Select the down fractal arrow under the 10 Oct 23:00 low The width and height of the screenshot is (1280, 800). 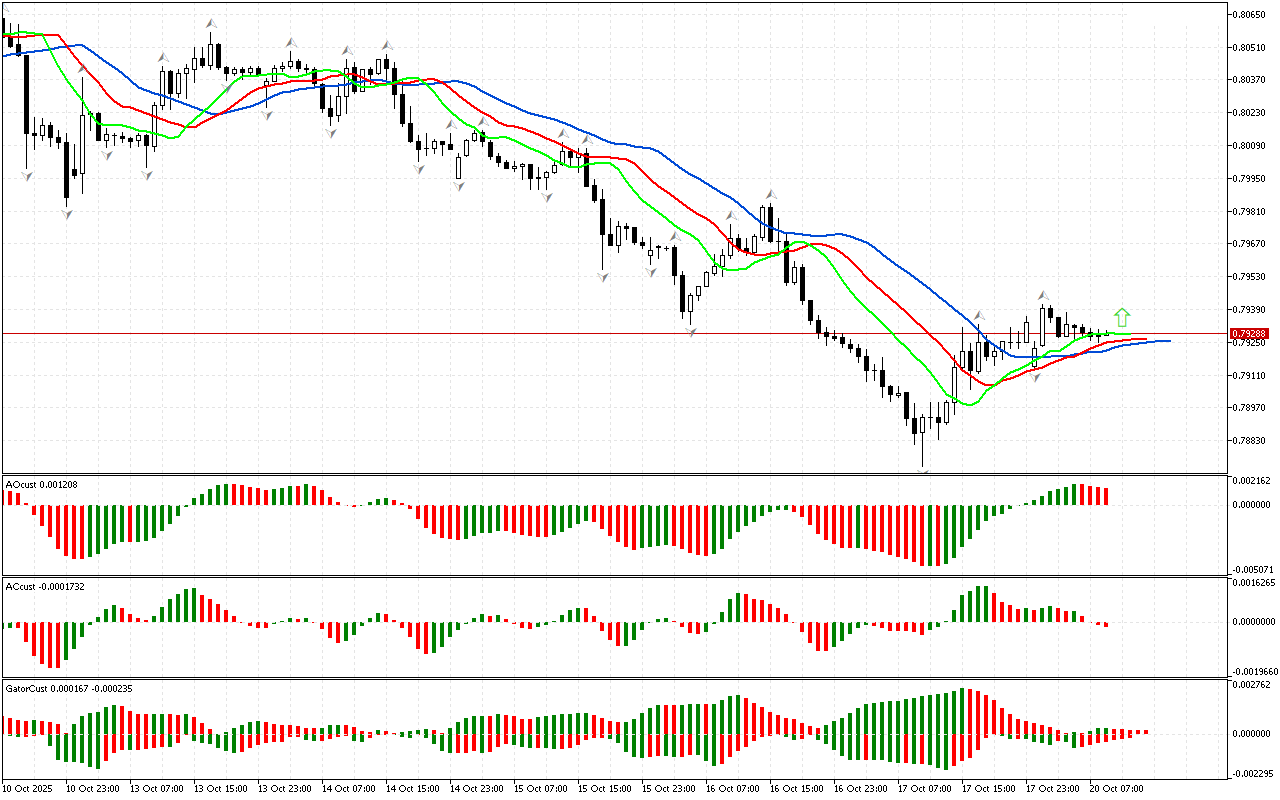coord(67,214)
